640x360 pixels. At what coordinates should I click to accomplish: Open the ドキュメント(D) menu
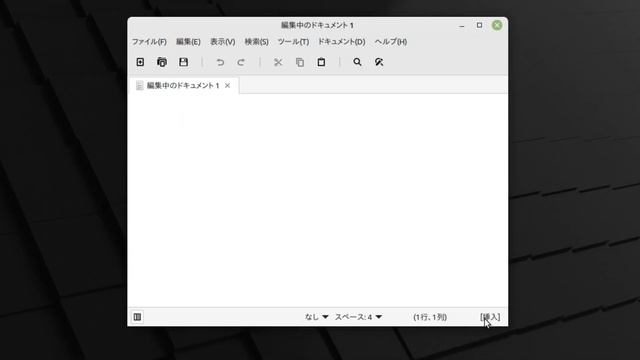(x=341, y=42)
